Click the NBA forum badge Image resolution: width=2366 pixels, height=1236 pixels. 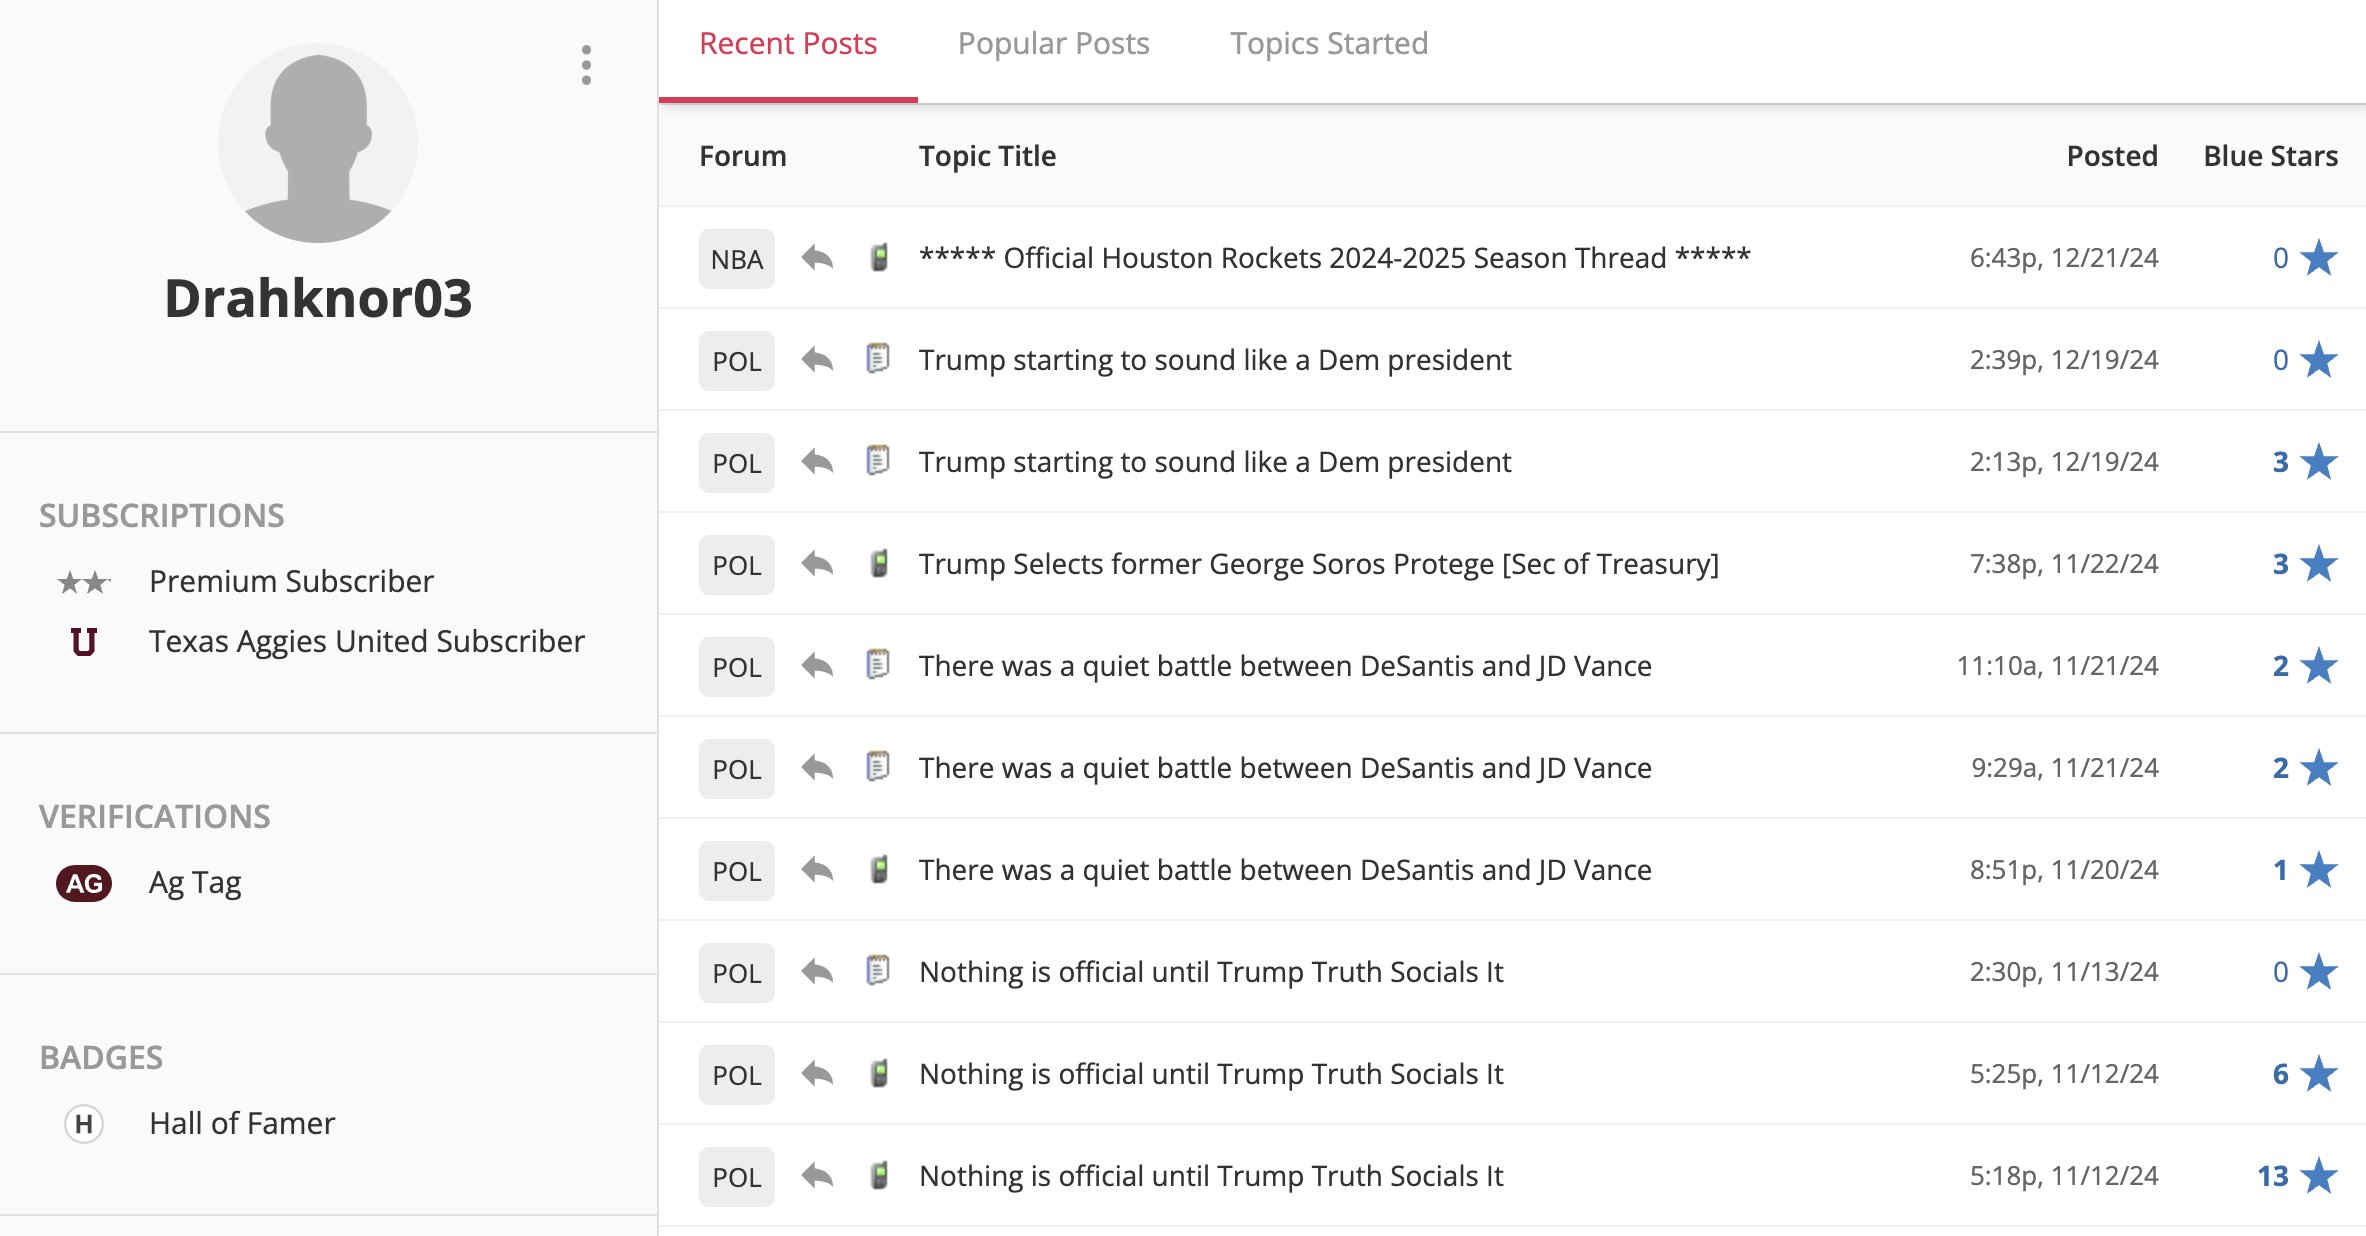click(736, 259)
